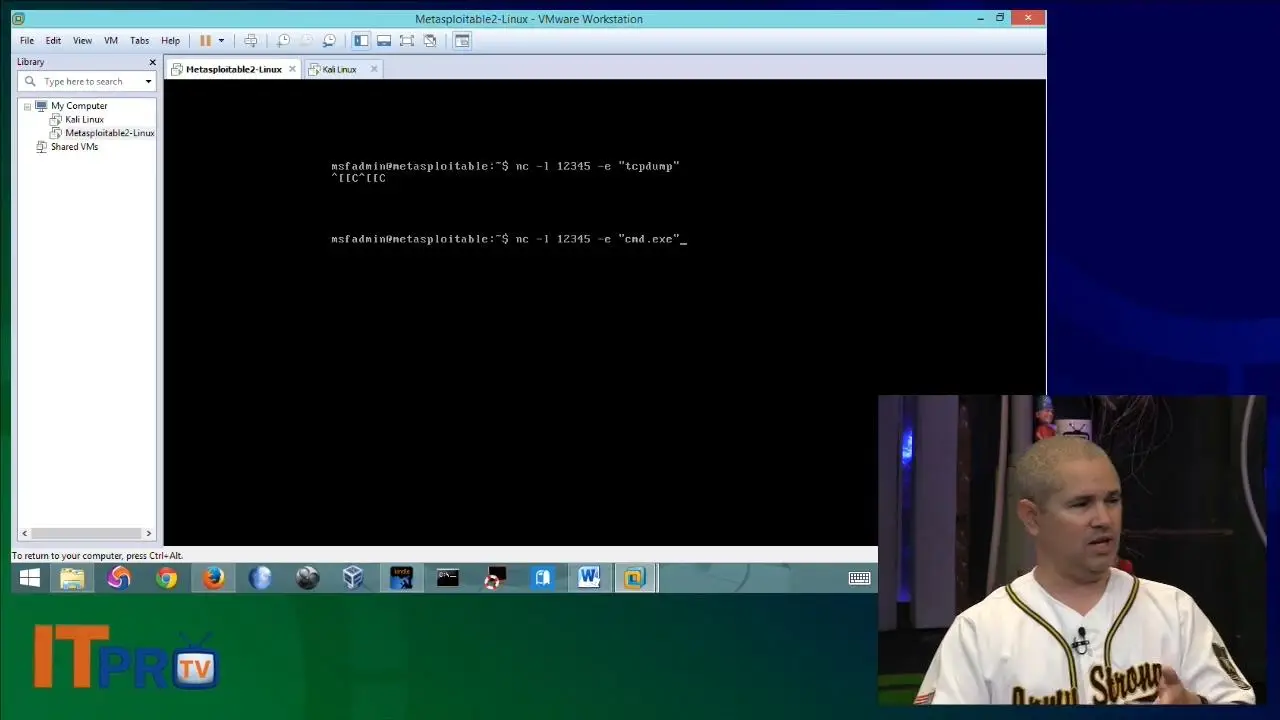The height and width of the screenshot is (720, 1280).
Task: Open Microsoft Word from the taskbar
Action: (x=588, y=578)
